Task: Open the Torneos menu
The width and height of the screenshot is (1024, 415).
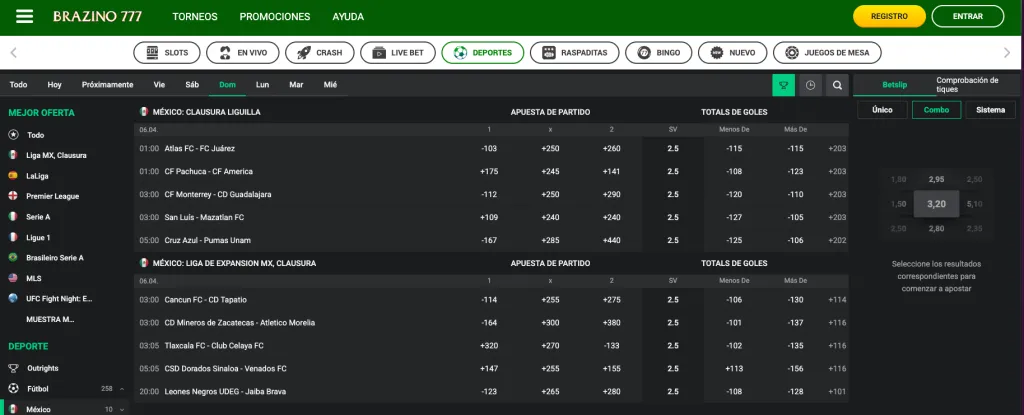Action: pos(195,17)
